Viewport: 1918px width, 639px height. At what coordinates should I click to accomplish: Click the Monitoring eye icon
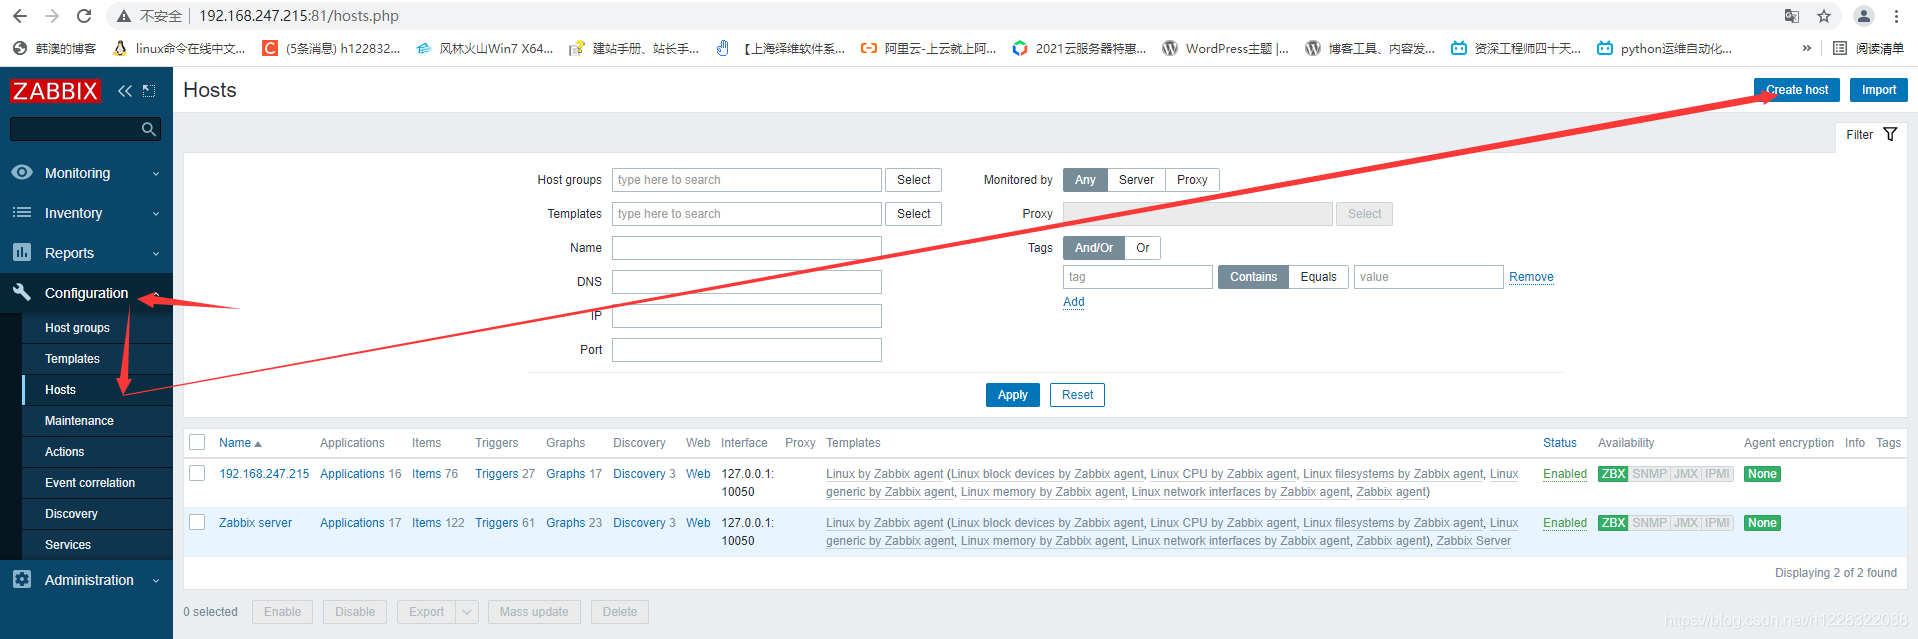tap(22, 173)
